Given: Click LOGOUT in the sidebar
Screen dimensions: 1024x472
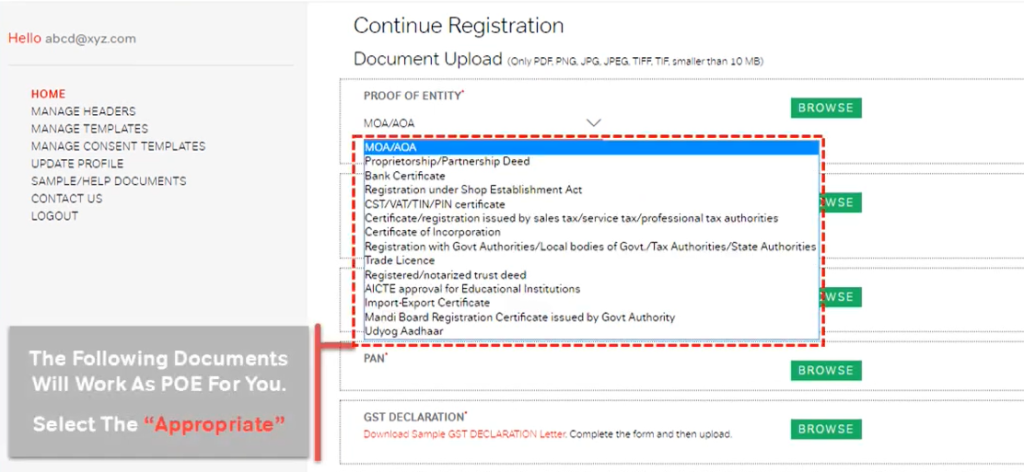Looking at the screenshot, I should click(55, 216).
